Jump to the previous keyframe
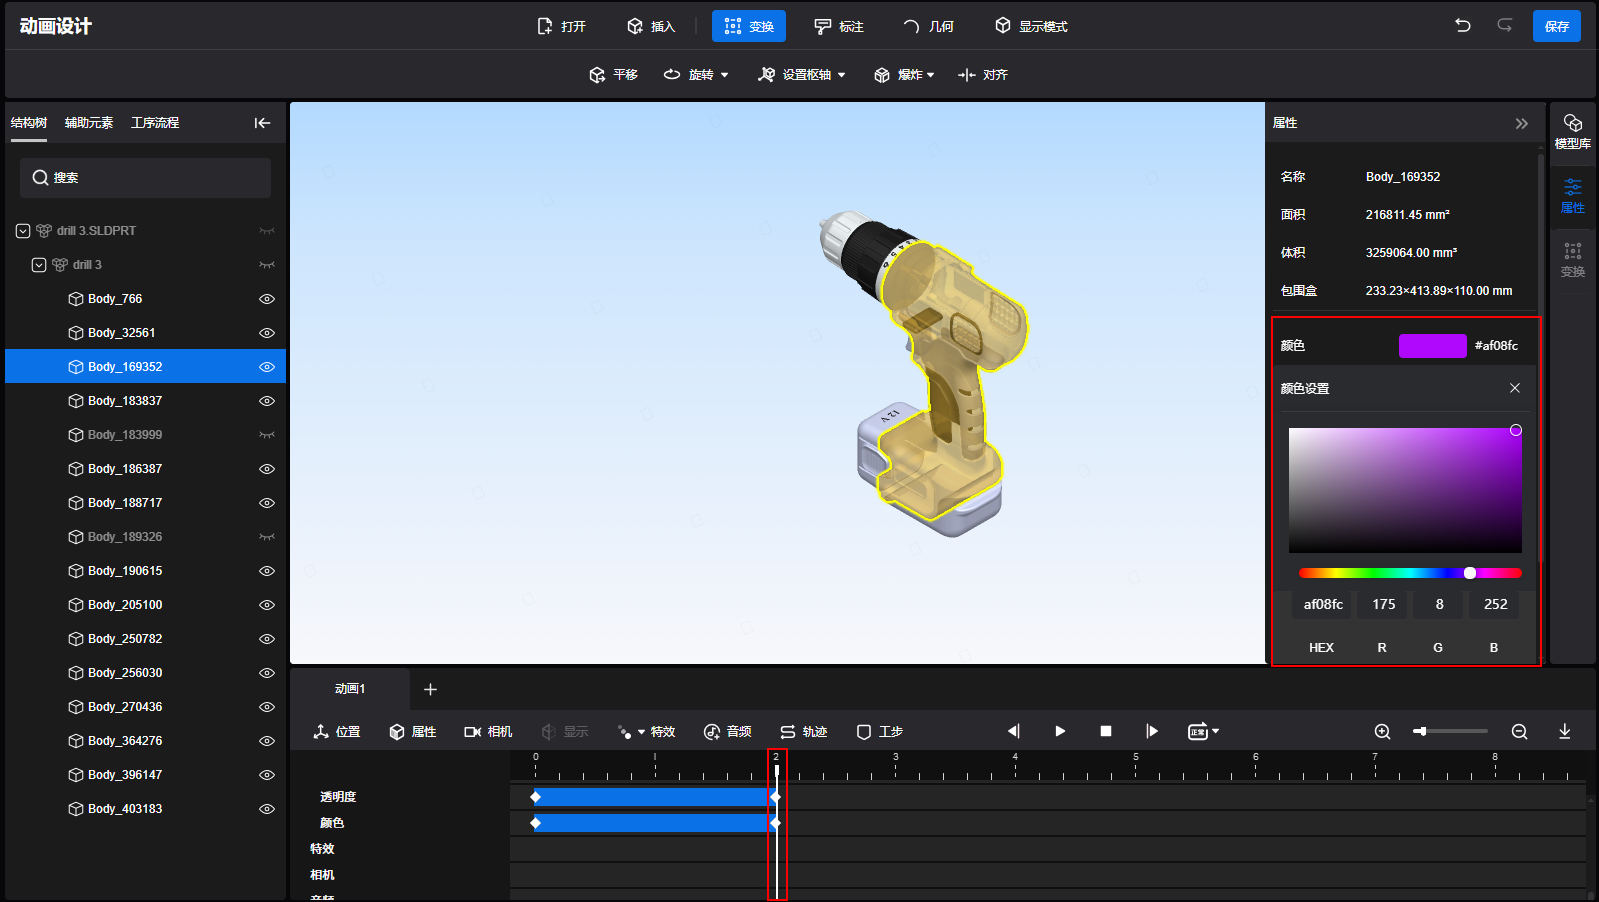This screenshot has width=1599, height=902. (1013, 731)
